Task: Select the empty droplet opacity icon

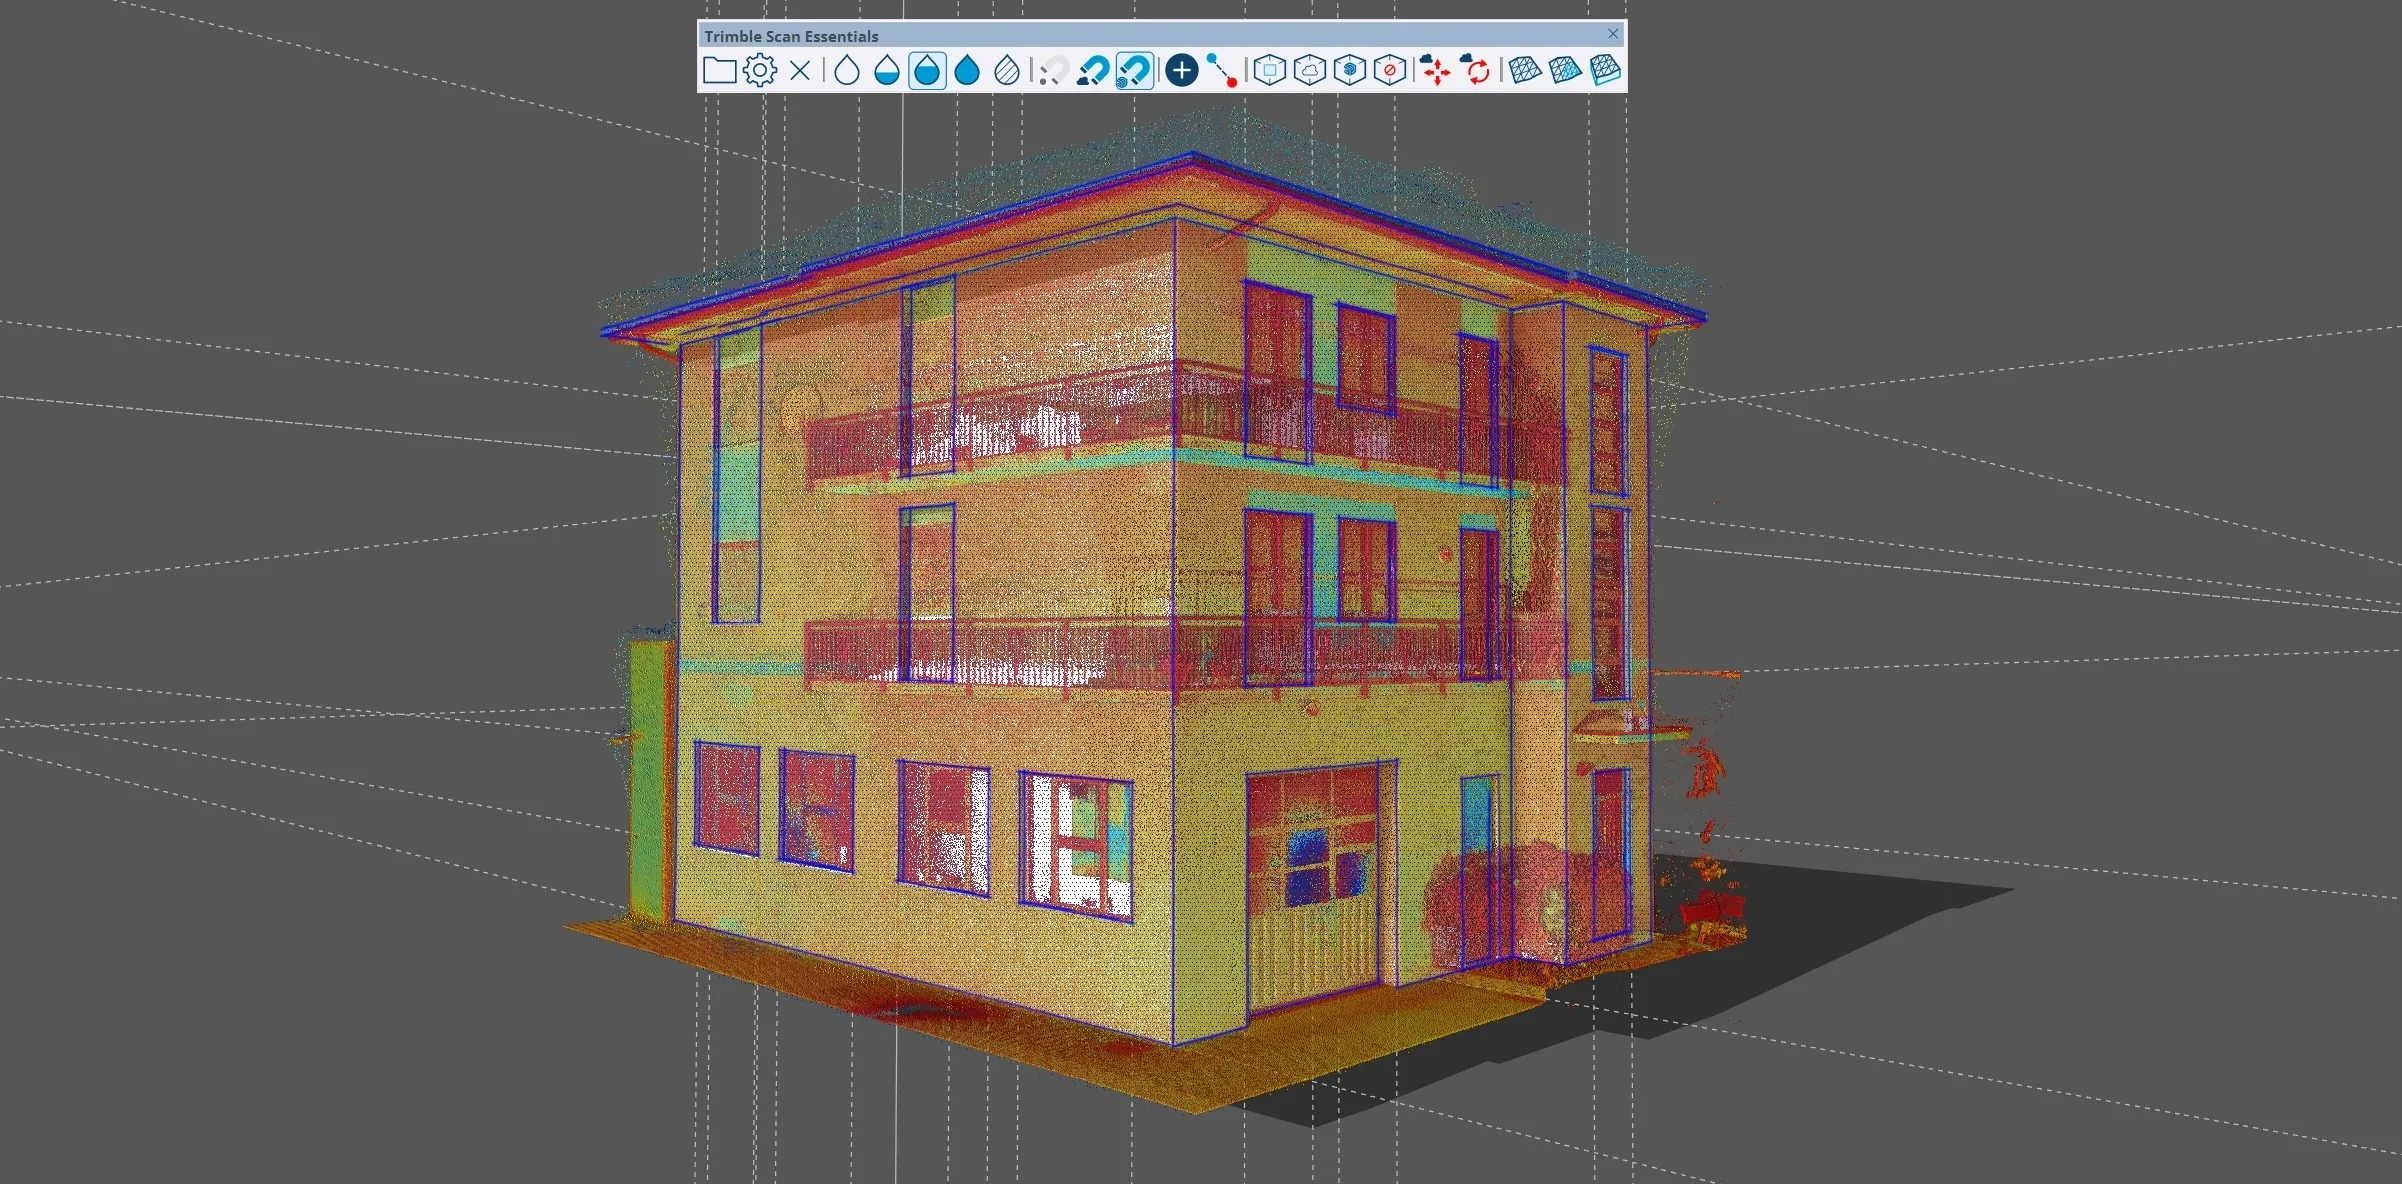Action: (847, 71)
